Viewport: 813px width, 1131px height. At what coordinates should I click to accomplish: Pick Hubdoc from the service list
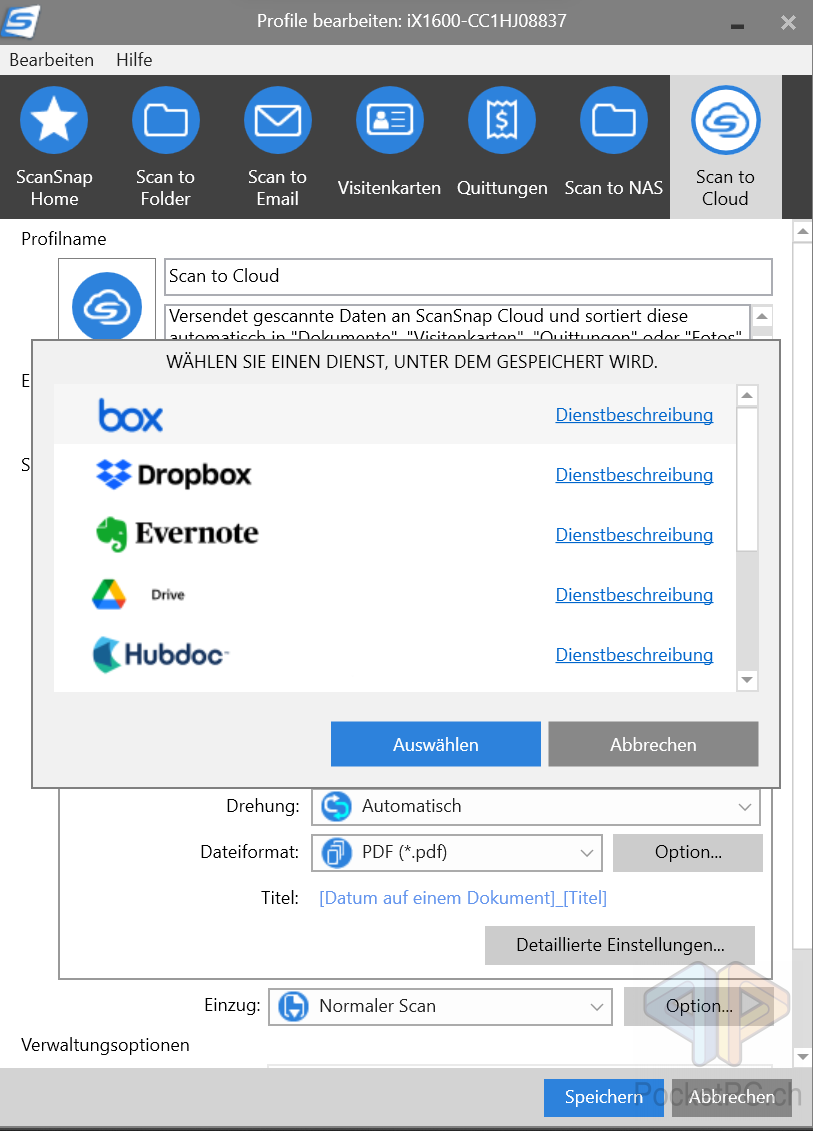coord(395,654)
